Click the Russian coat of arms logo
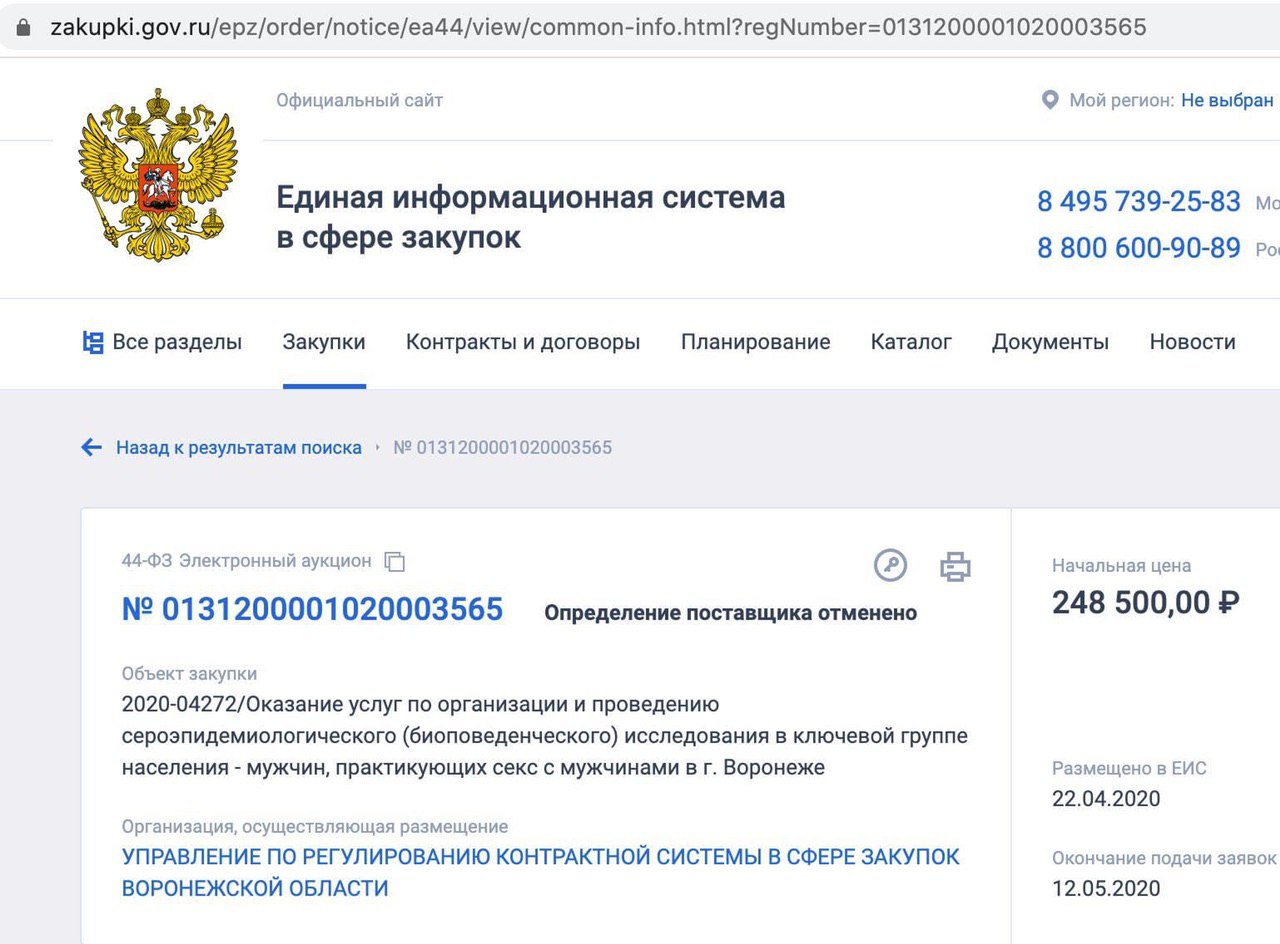 pos(158,174)
